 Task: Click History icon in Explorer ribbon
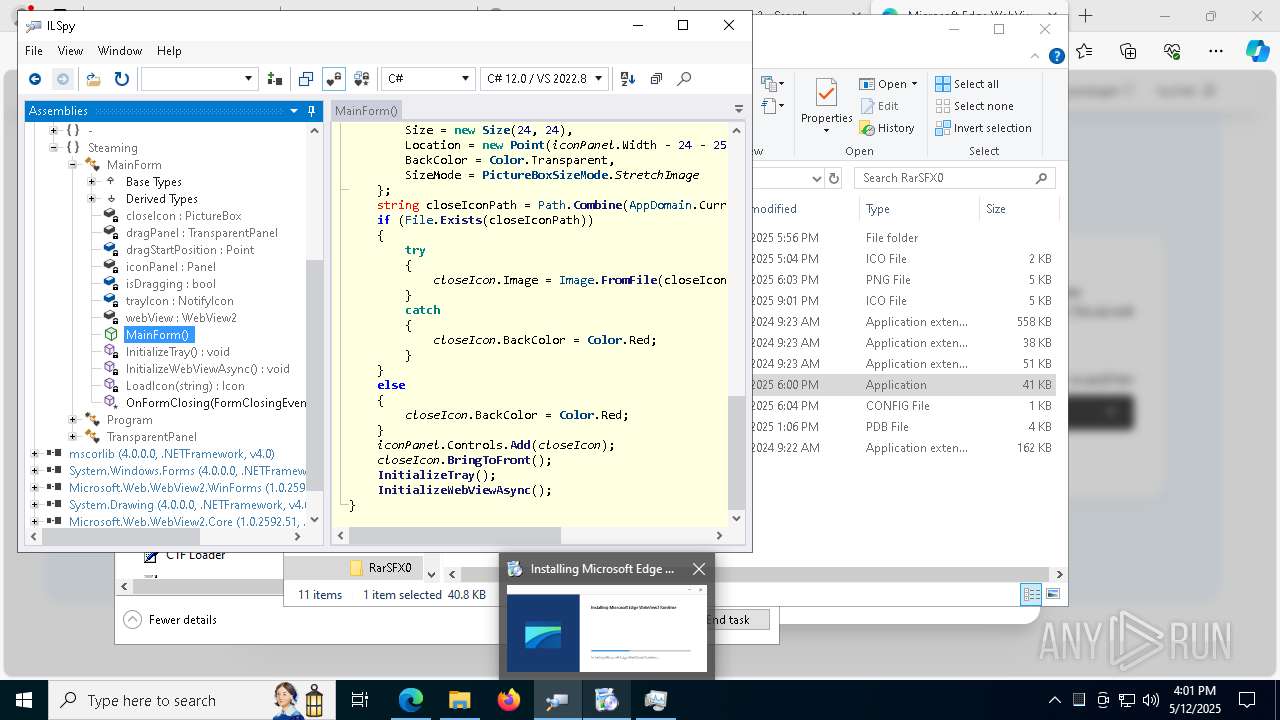click(887, 128)
